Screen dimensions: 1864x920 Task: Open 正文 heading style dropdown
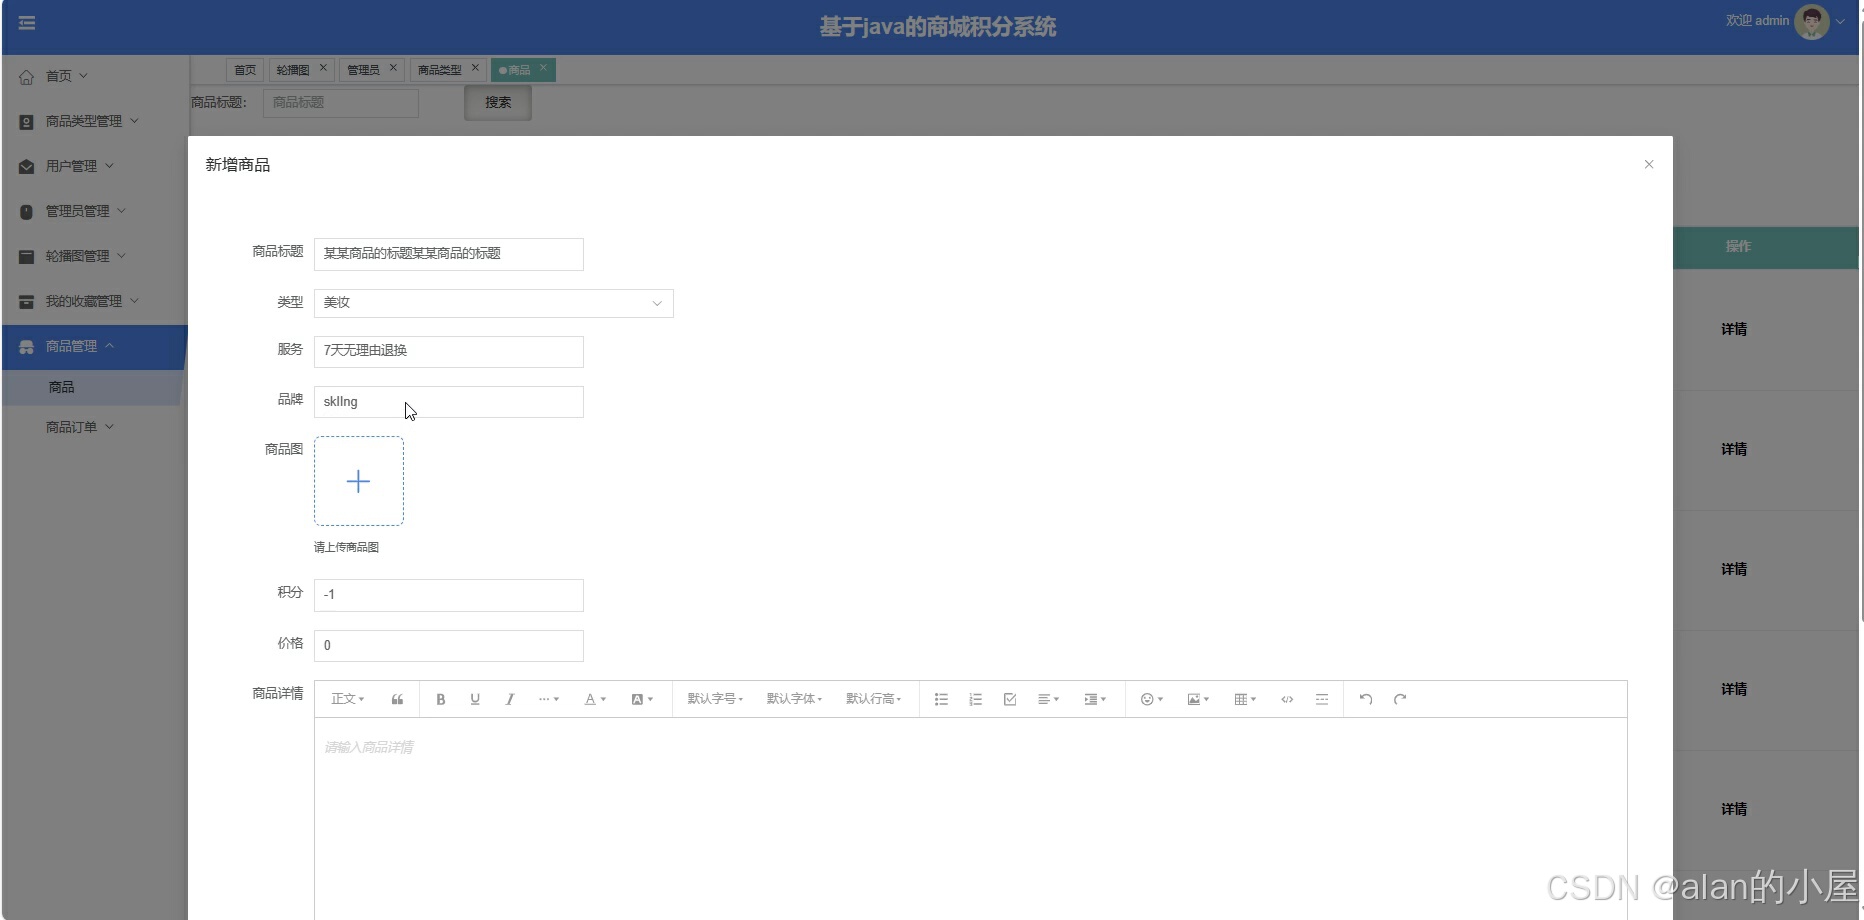[x=348, y=699]
